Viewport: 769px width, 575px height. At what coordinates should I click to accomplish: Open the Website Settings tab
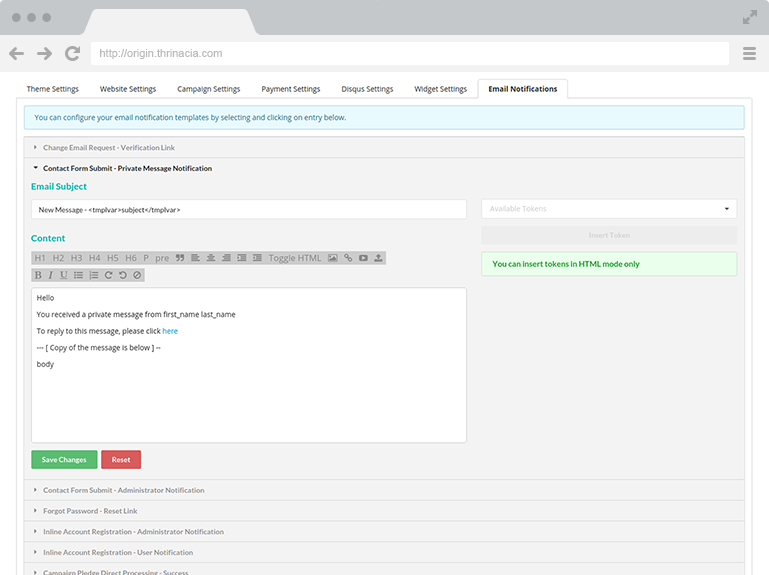128,89
